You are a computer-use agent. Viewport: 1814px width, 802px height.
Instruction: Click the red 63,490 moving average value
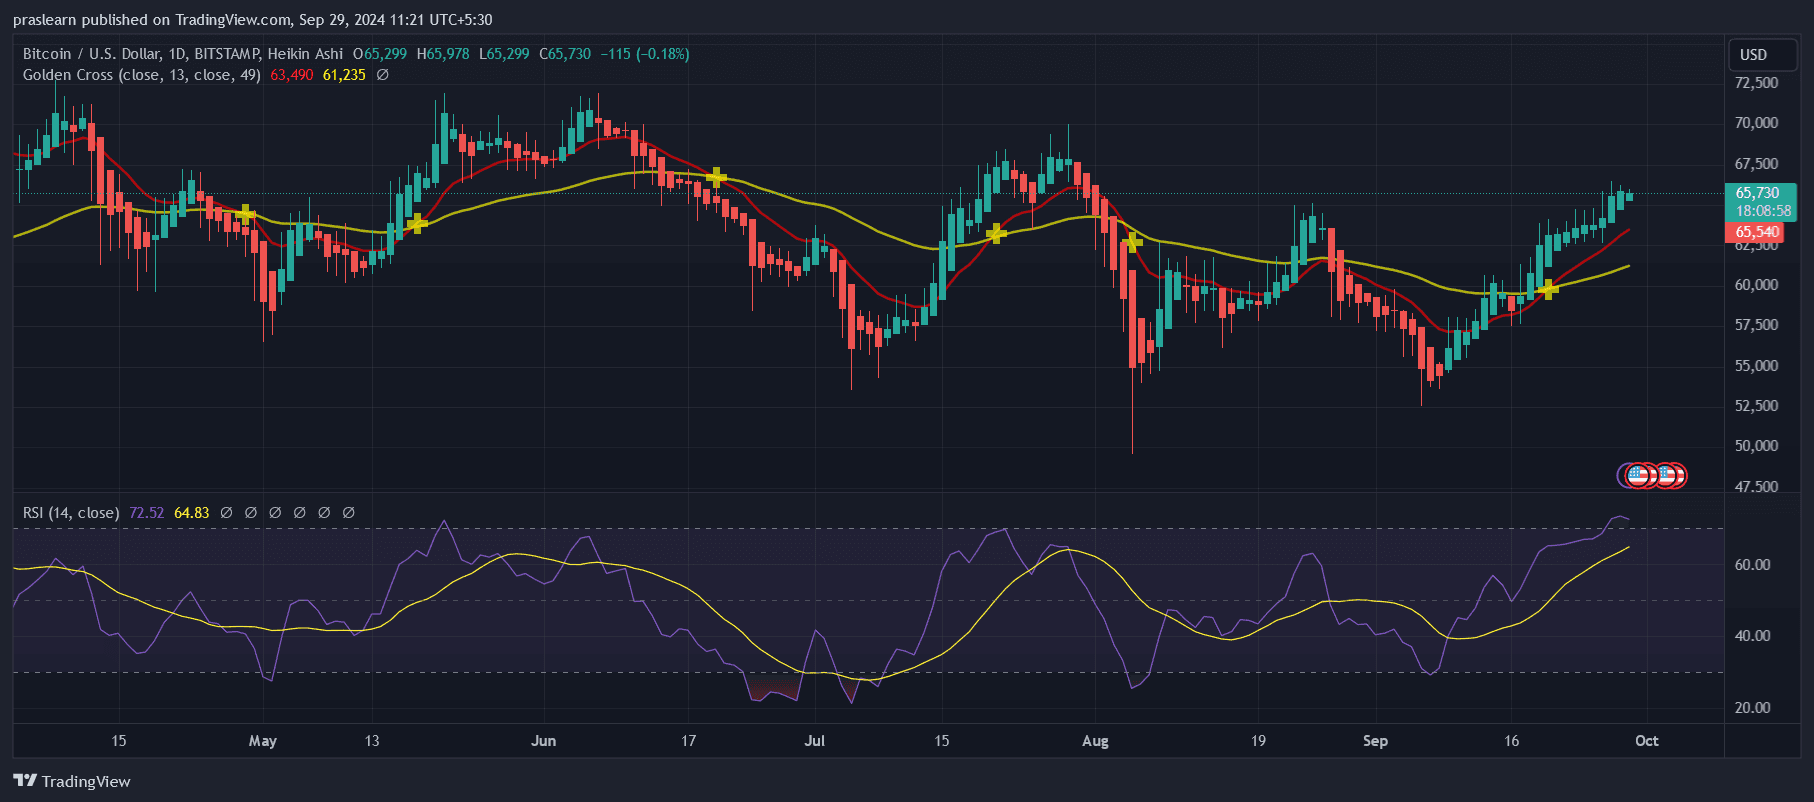click(x=291, y=75)
